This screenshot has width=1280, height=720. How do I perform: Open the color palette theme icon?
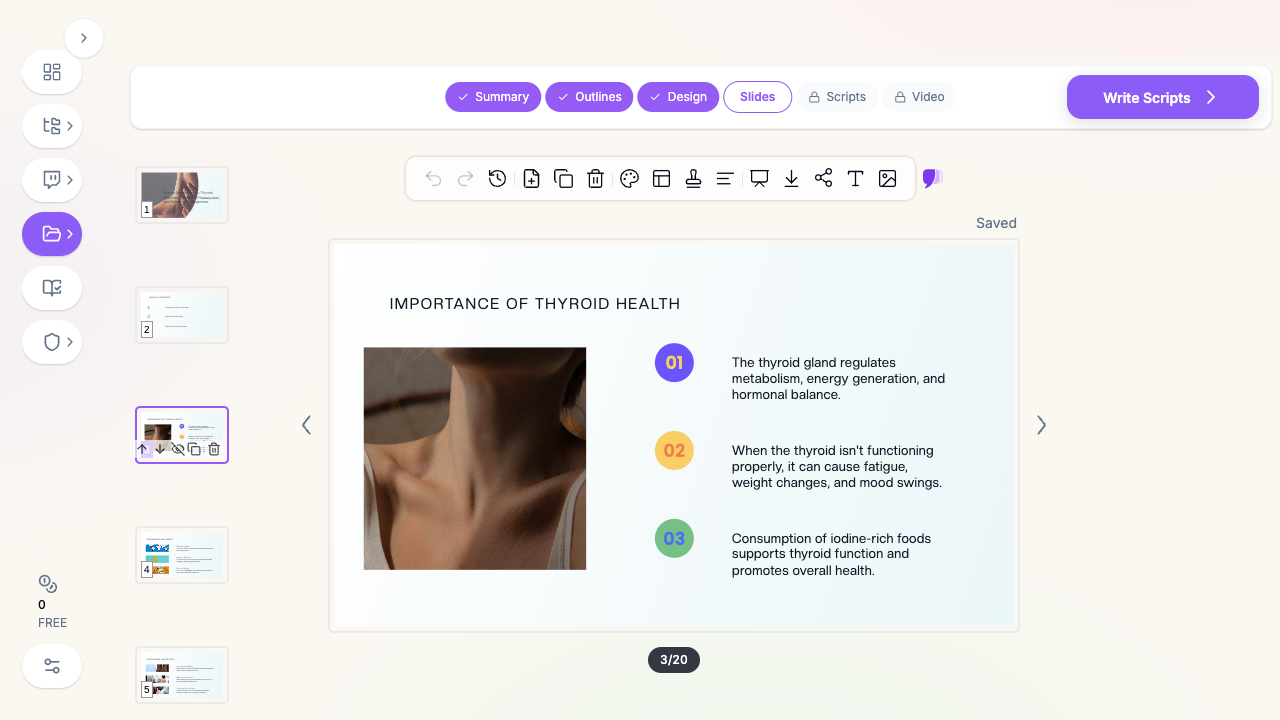click(x=629, y=179)
